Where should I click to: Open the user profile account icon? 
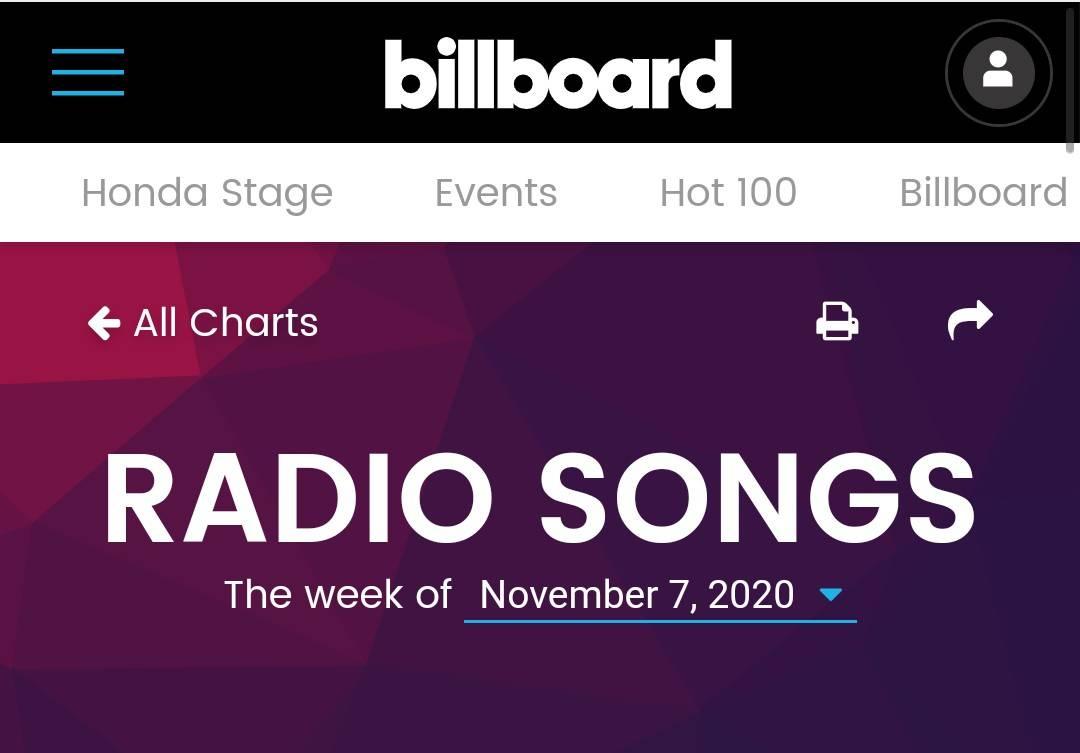coord(998,72)
